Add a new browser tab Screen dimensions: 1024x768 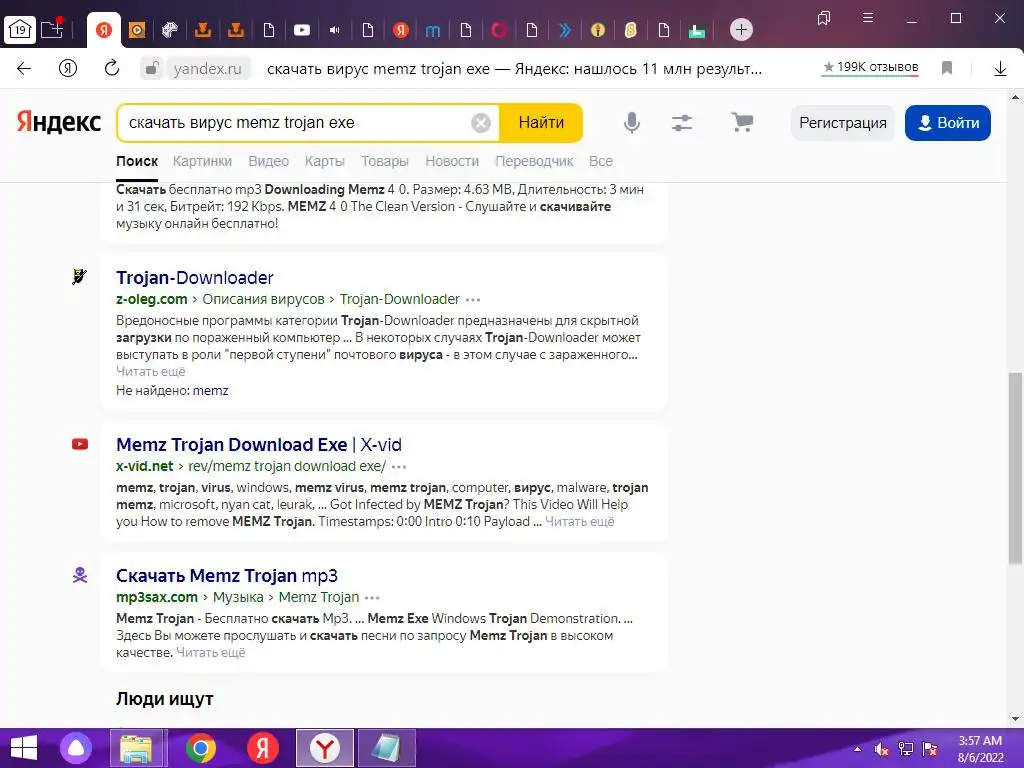[x=741, y=29]
